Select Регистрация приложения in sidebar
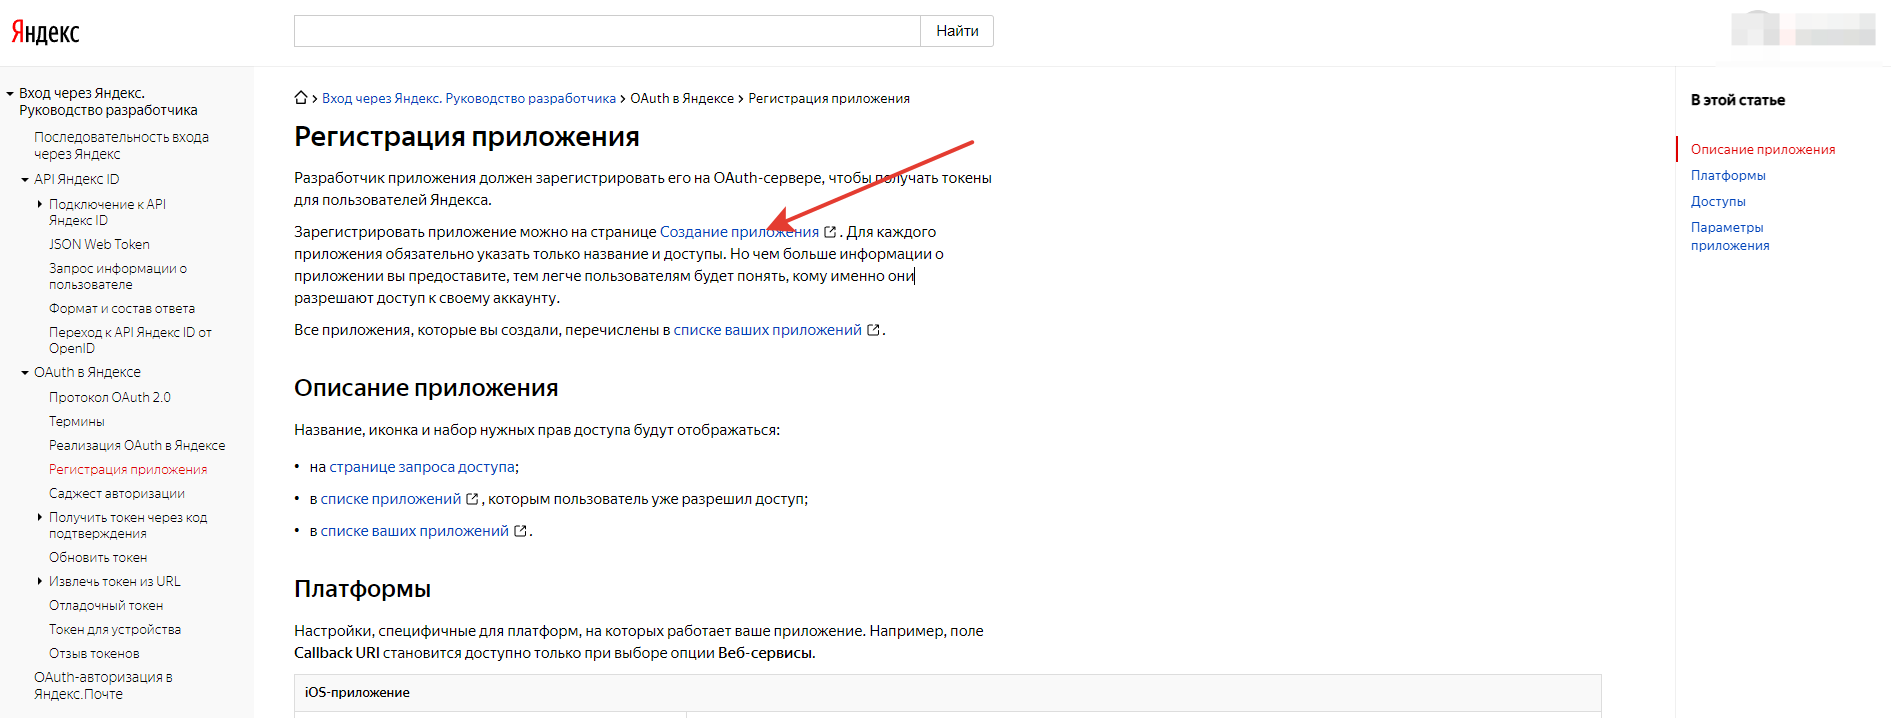 [x=128, y=469]
